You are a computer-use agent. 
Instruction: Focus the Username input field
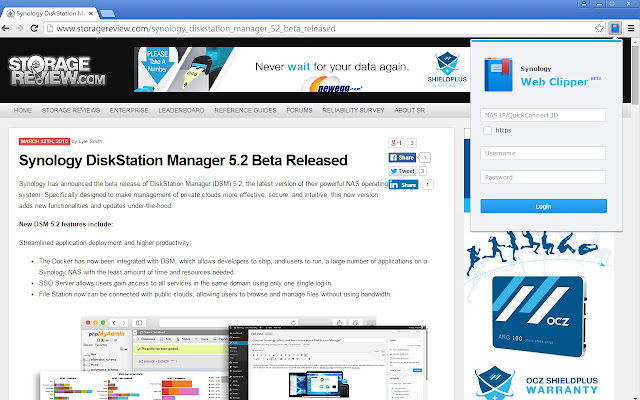(x=543, y=153)
